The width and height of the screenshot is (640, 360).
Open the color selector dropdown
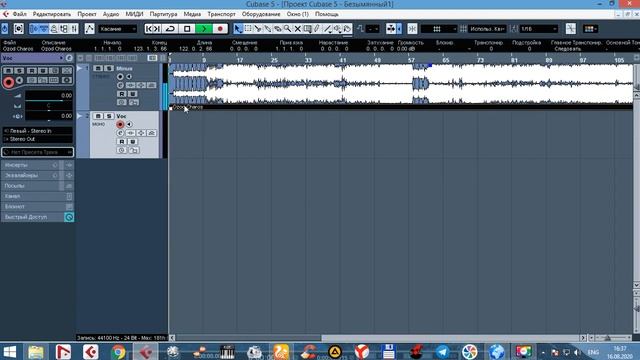[x=590, y=29]
